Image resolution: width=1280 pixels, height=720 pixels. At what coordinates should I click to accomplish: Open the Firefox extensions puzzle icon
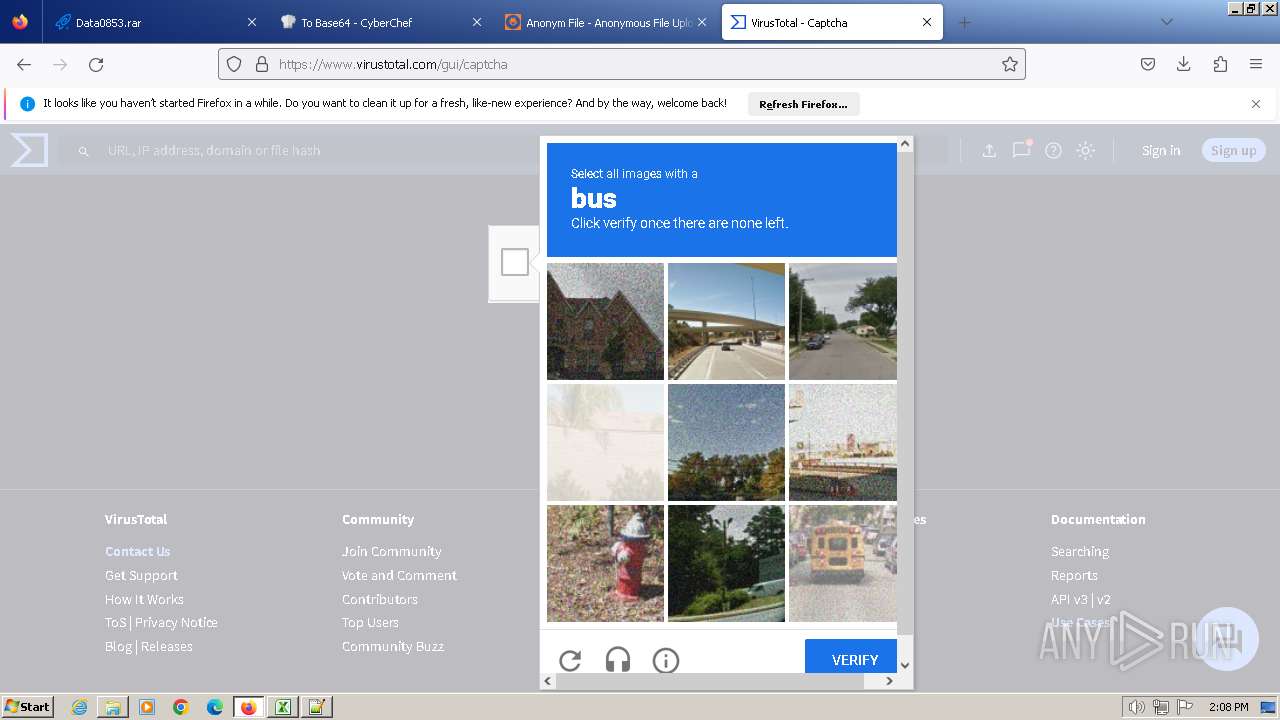click(x=1220, y=64)
